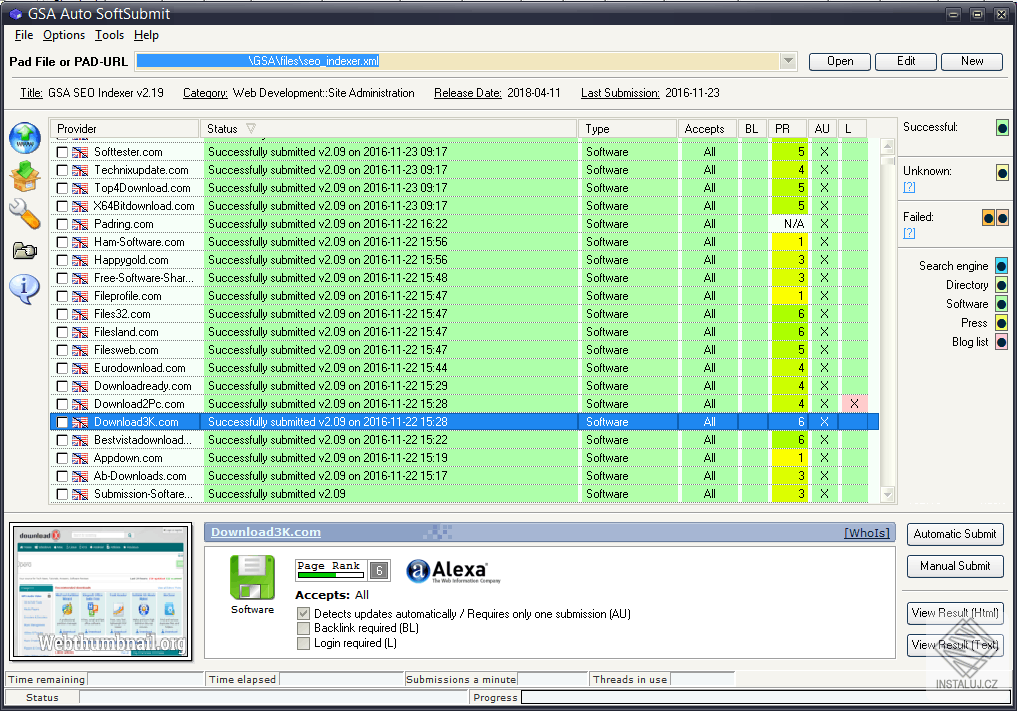
Task: Open the wrench tools sidebar icon
Action: click(25, 214)
